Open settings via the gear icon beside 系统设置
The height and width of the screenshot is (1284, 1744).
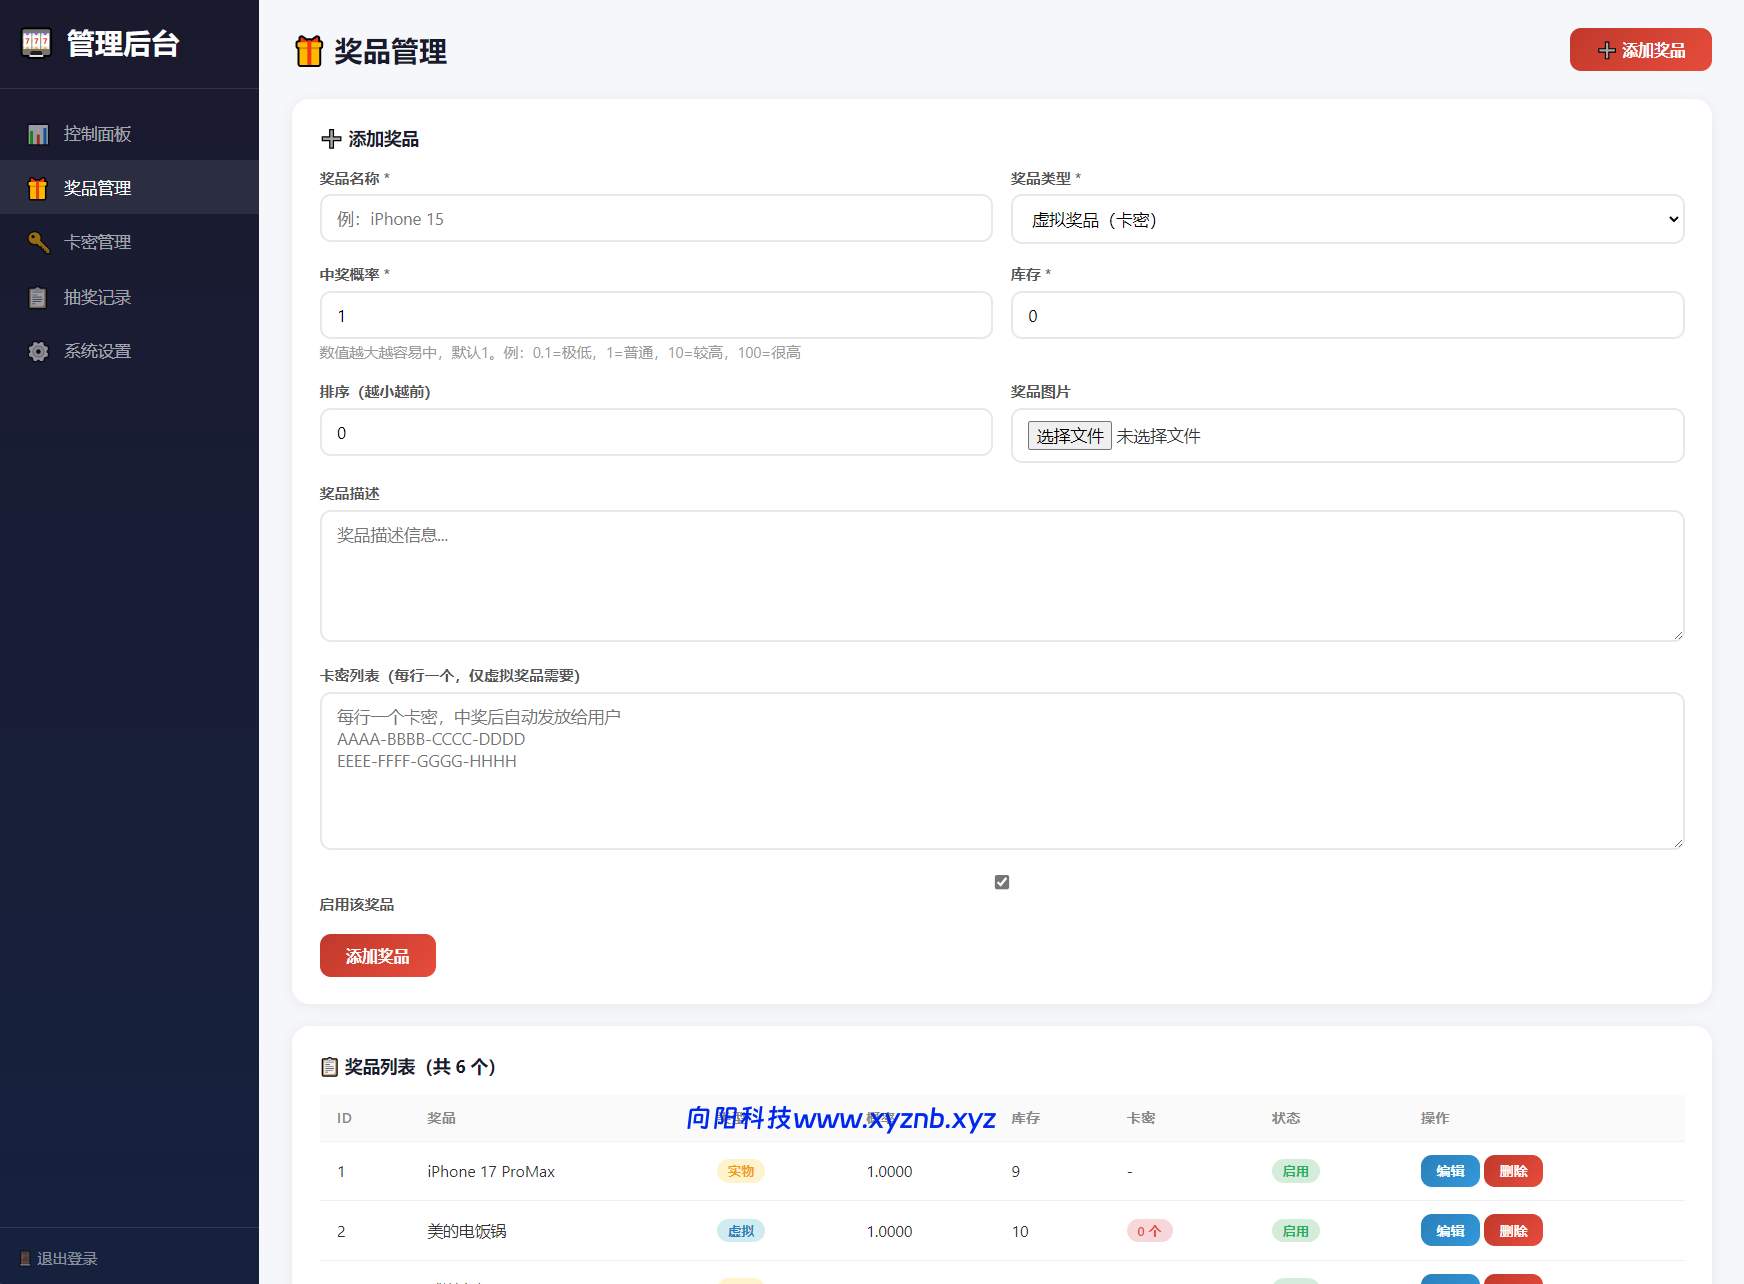(x=38, y=351)
